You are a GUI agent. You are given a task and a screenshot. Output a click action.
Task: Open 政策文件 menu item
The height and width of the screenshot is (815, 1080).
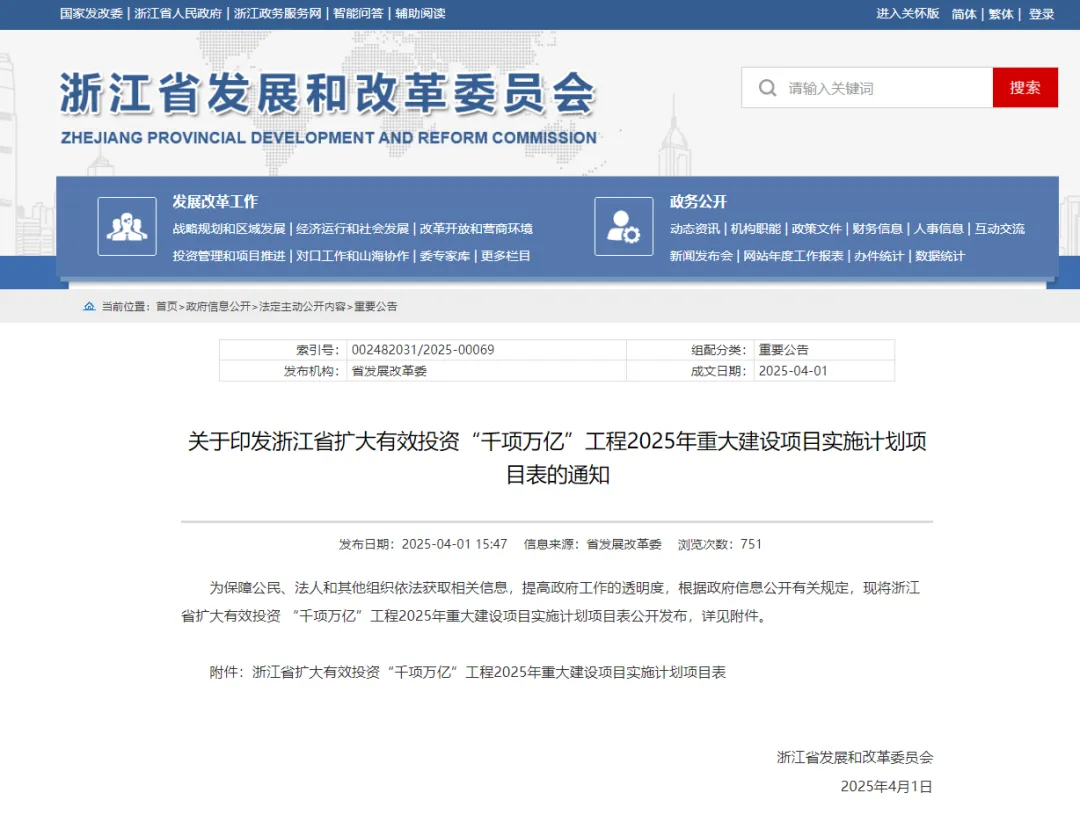pyautogui.click(x=816, y=229)
